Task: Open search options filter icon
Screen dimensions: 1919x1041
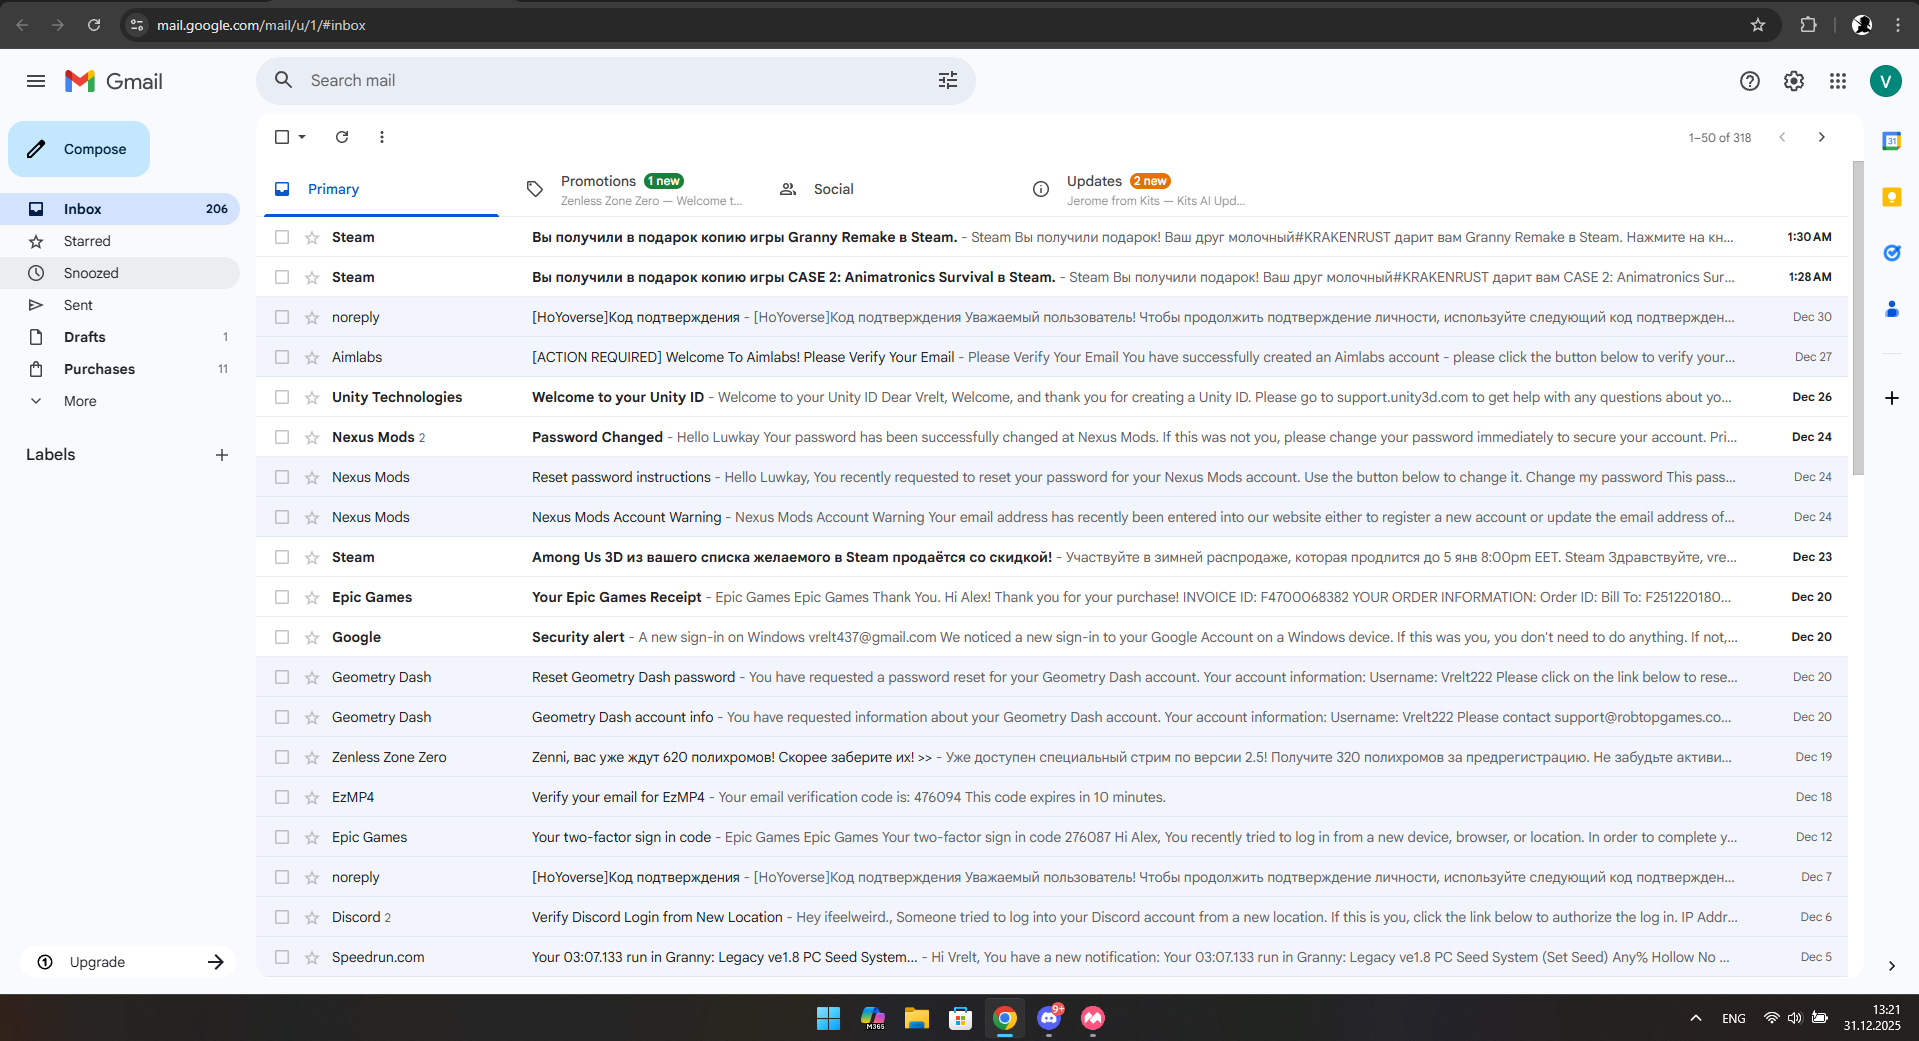Action: [x=948, y=80]
